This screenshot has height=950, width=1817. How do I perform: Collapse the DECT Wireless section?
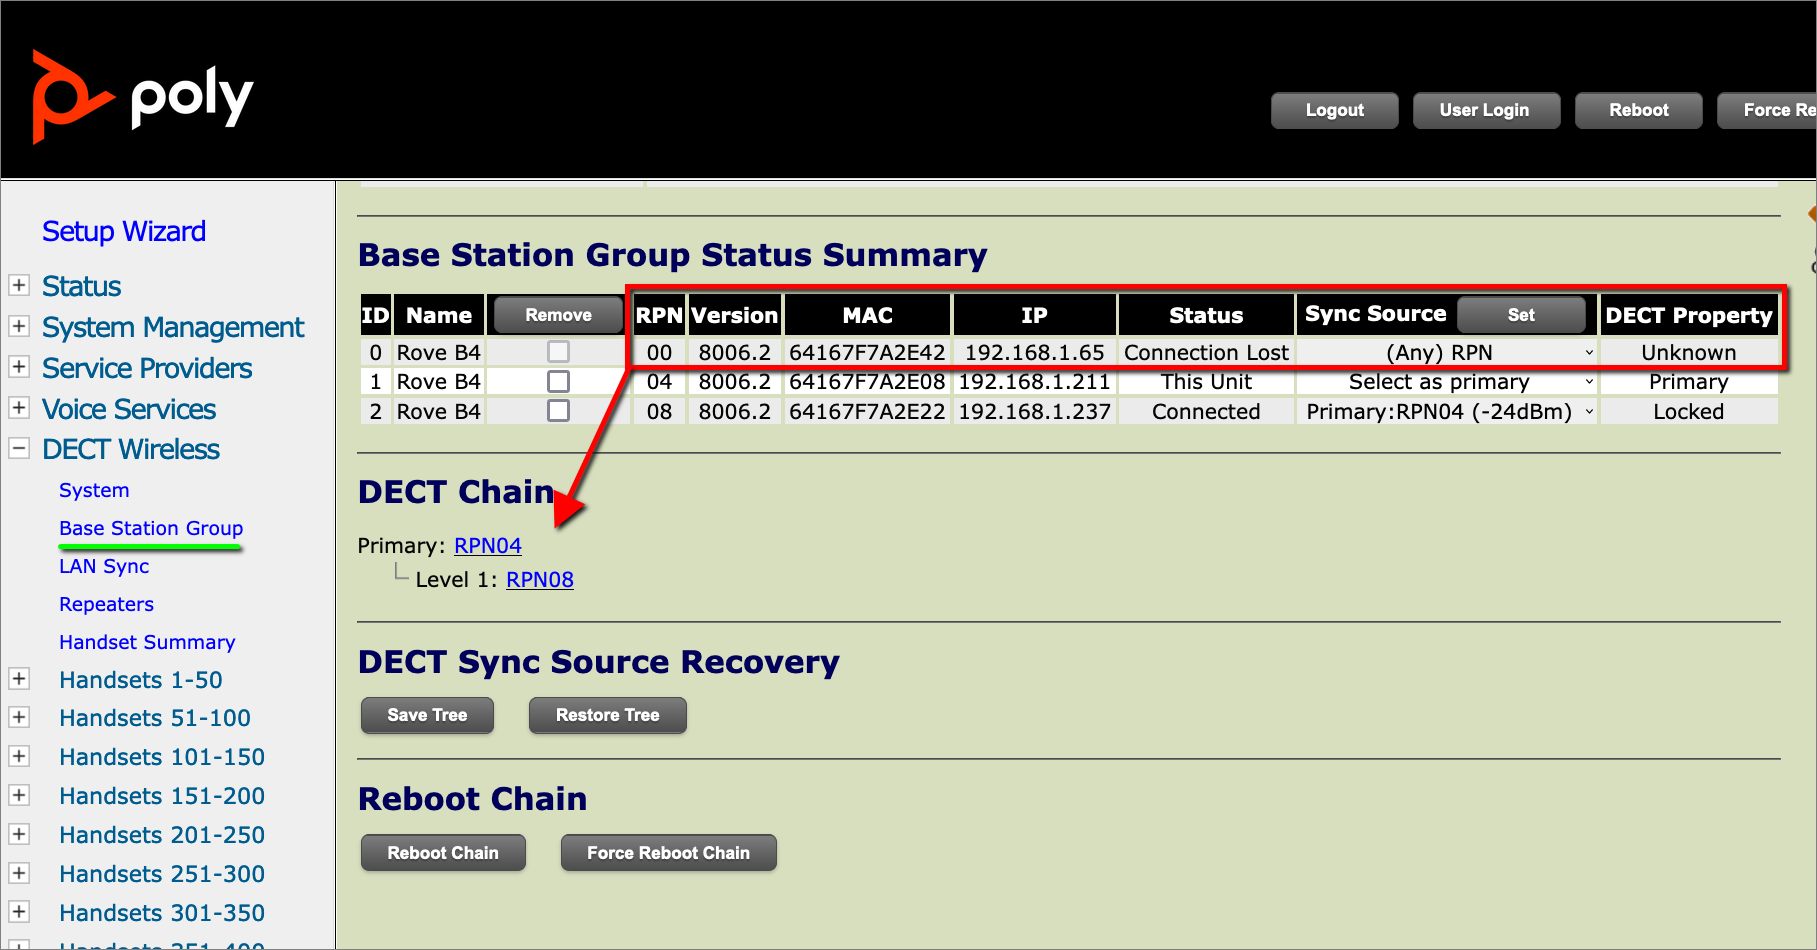[x=19, y=448]
